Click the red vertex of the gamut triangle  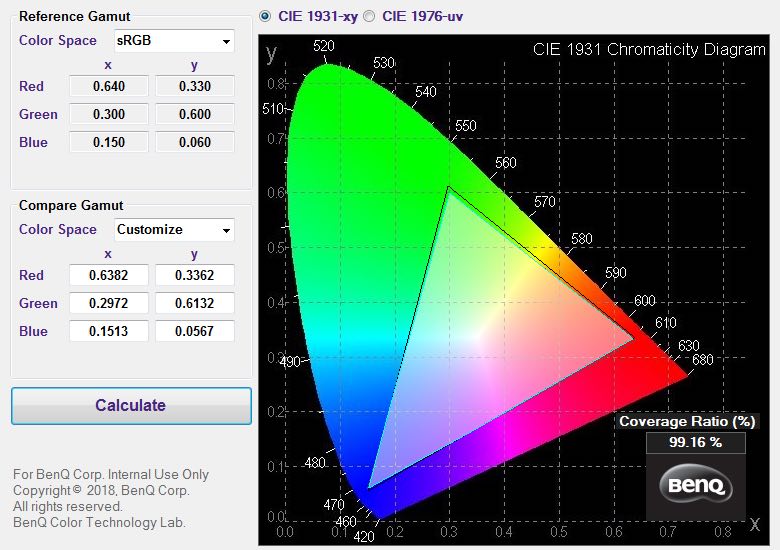click(633, 338)
